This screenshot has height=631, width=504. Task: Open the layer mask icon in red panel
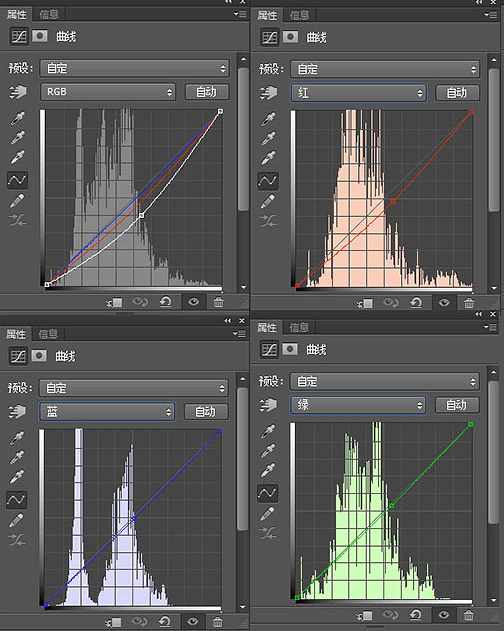[290, 37]
